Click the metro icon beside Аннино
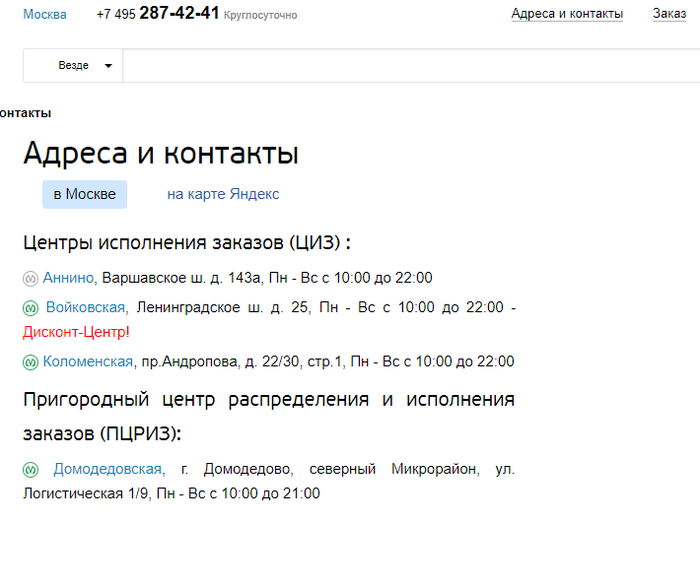 tap(30, 278)
